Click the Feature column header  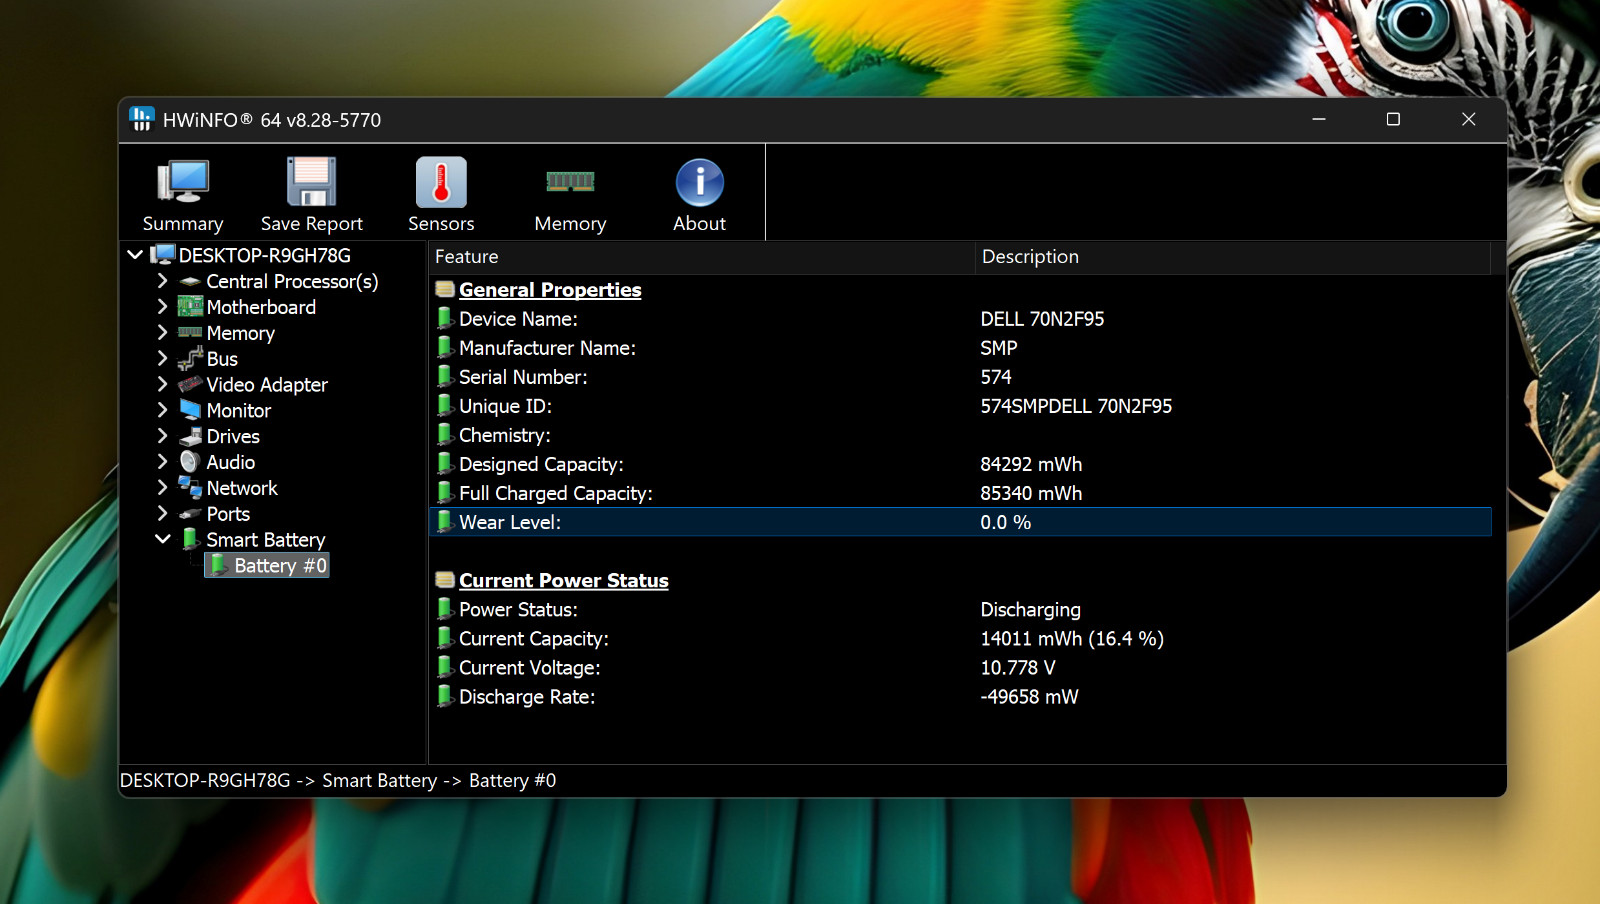pyautogui.click(x=702, y=257)
